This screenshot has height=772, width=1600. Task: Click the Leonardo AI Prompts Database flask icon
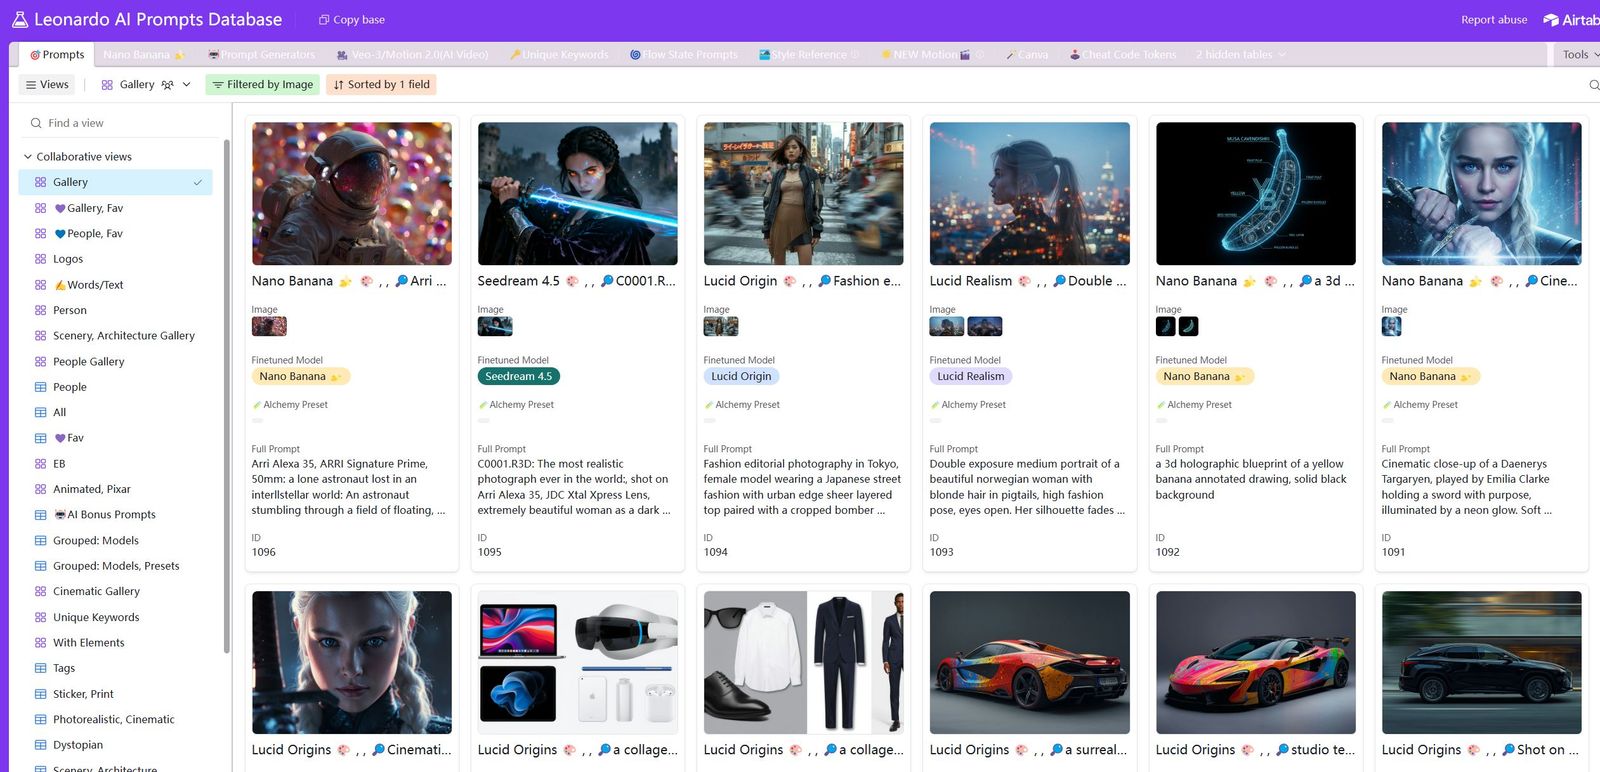pos(19,19)
